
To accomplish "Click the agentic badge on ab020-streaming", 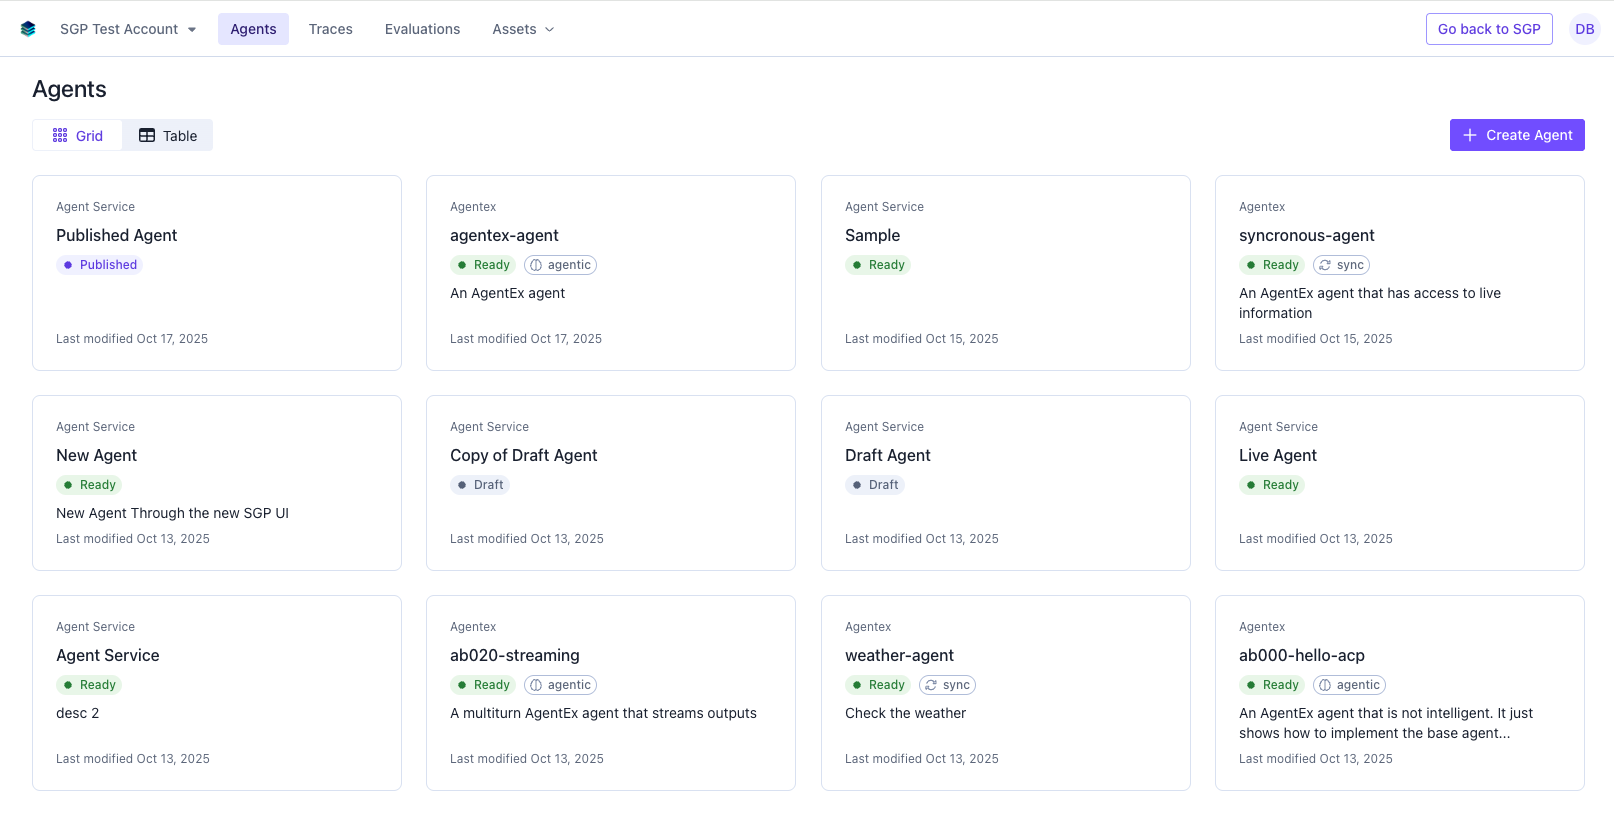I will coord(560,685).
